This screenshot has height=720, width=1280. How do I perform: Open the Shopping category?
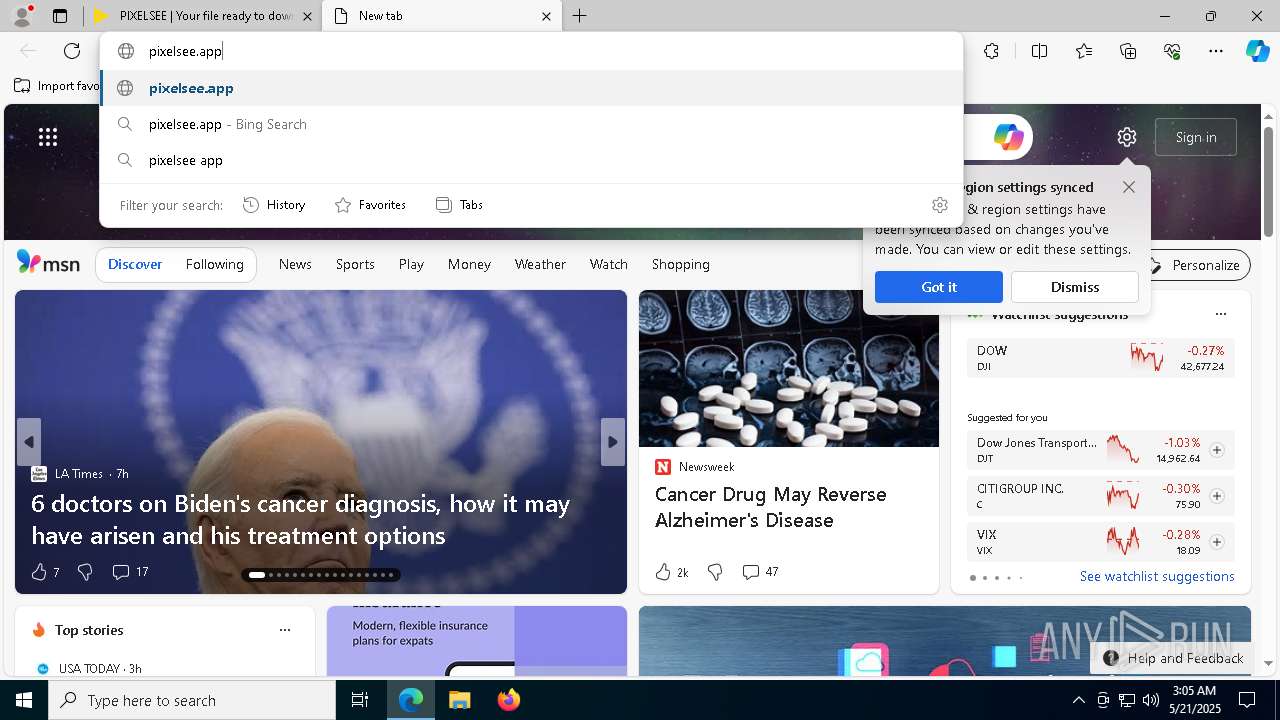click(x=681, y=264)
